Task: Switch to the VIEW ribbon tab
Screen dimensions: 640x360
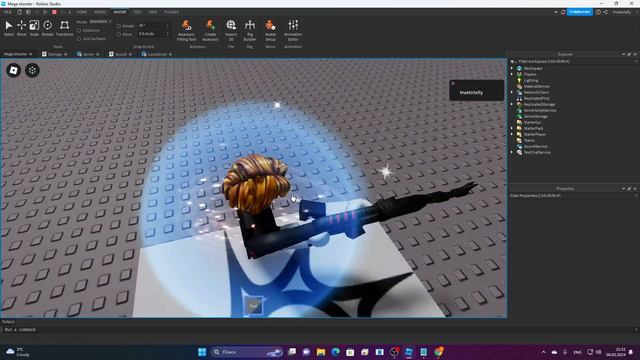Action: (x=153, y=12)
